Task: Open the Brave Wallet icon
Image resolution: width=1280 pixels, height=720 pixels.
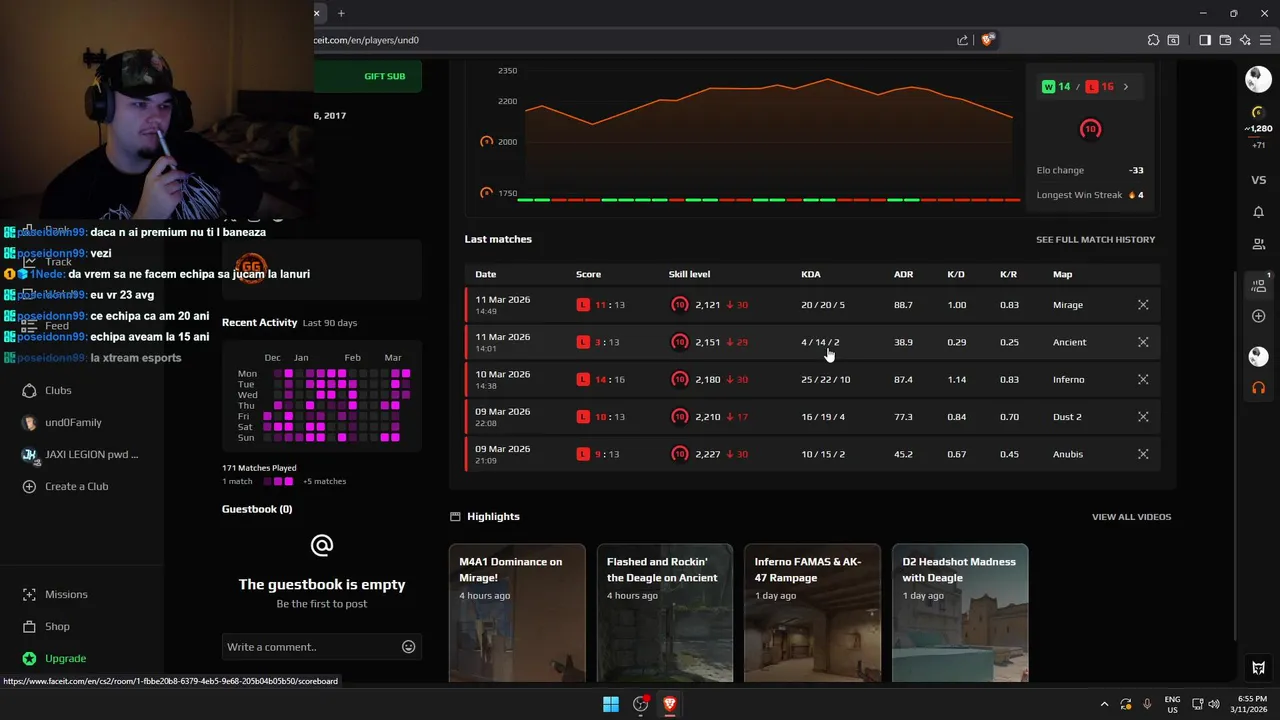Action: 1225,40
